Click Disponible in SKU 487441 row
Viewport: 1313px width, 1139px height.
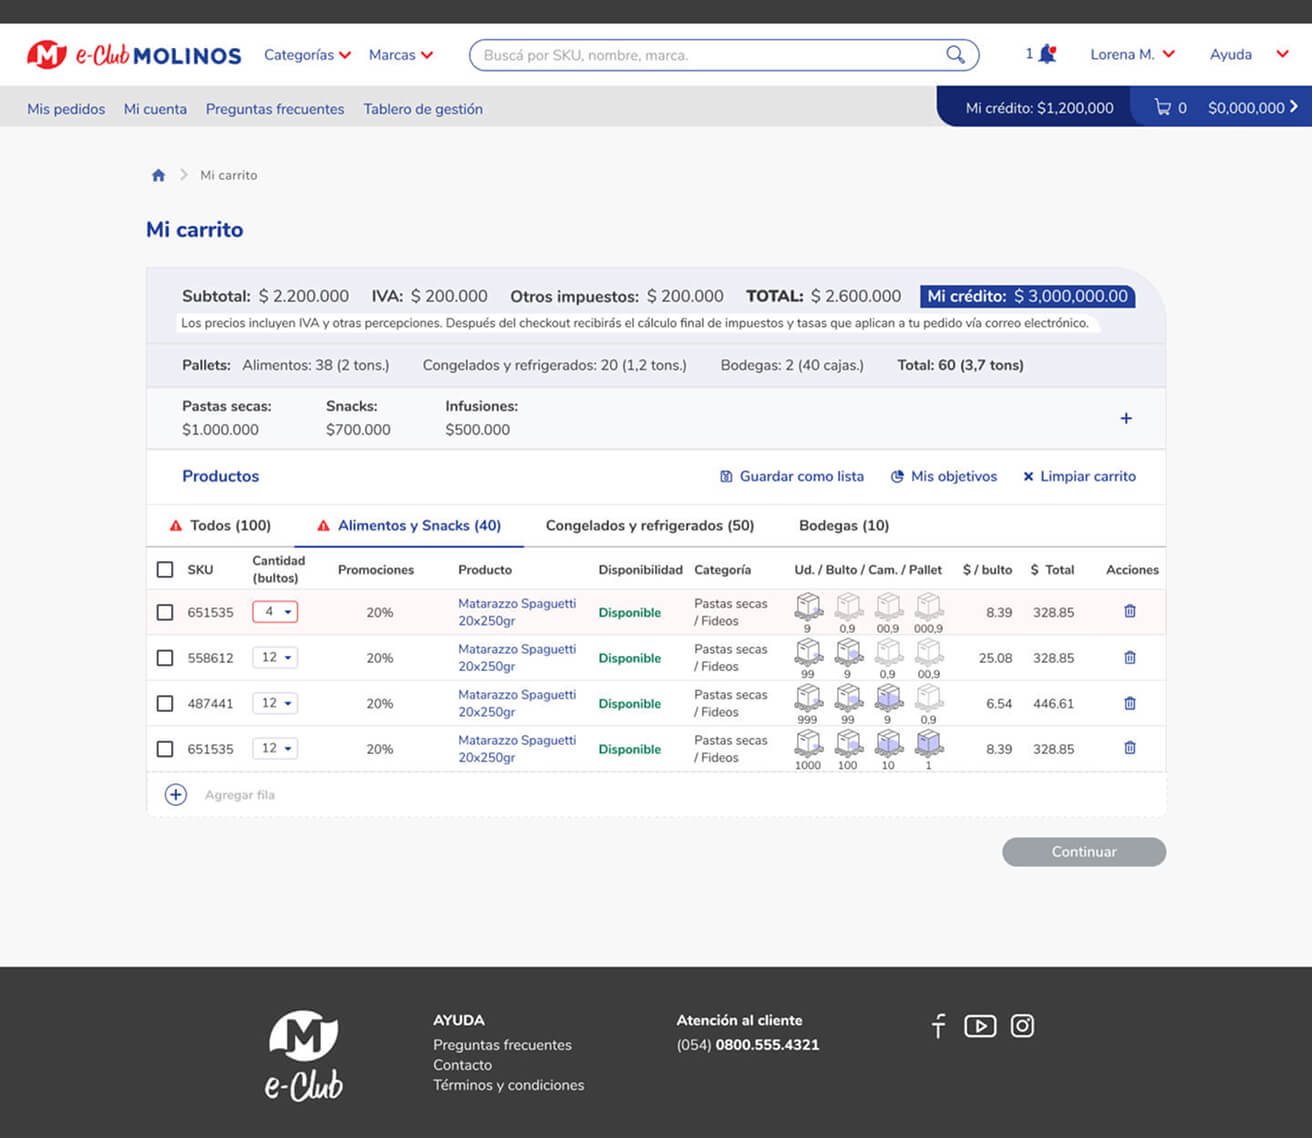630,704
